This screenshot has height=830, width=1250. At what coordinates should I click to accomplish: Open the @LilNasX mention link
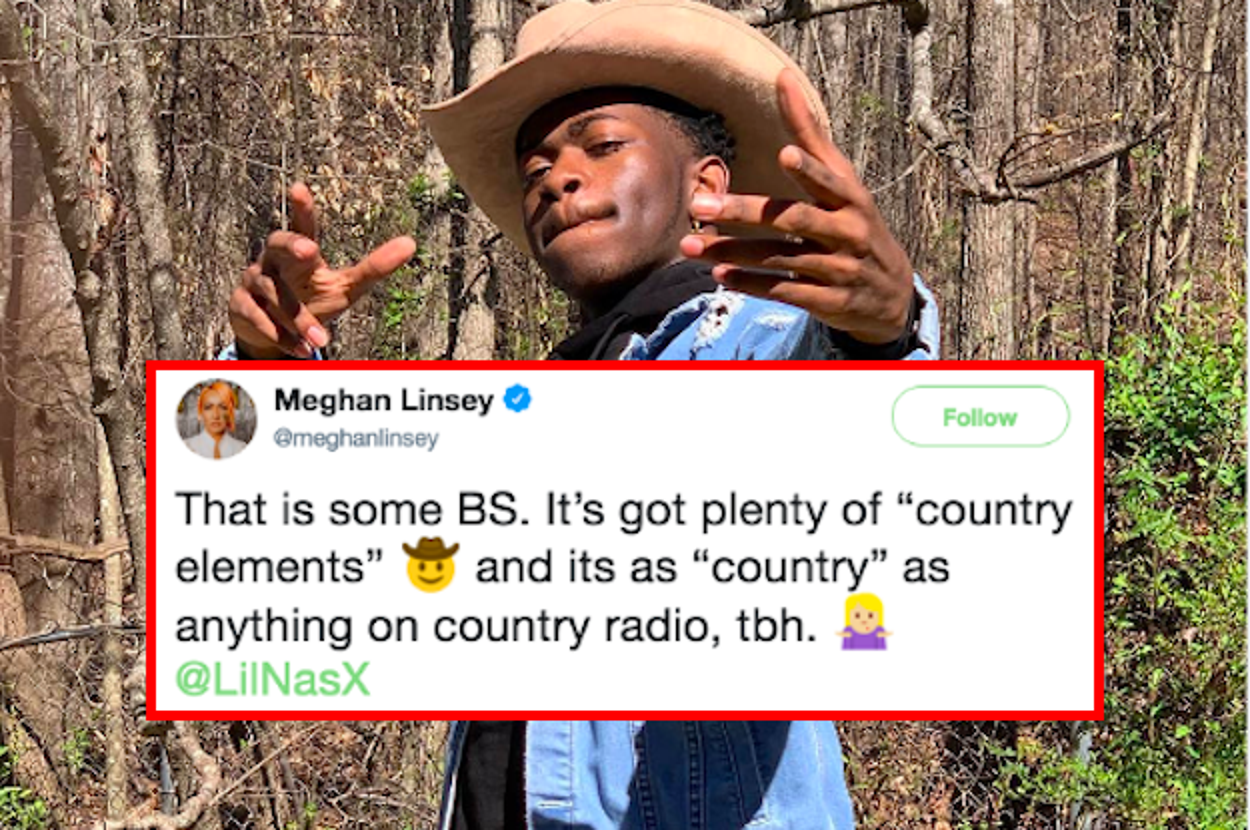point(273,679)
